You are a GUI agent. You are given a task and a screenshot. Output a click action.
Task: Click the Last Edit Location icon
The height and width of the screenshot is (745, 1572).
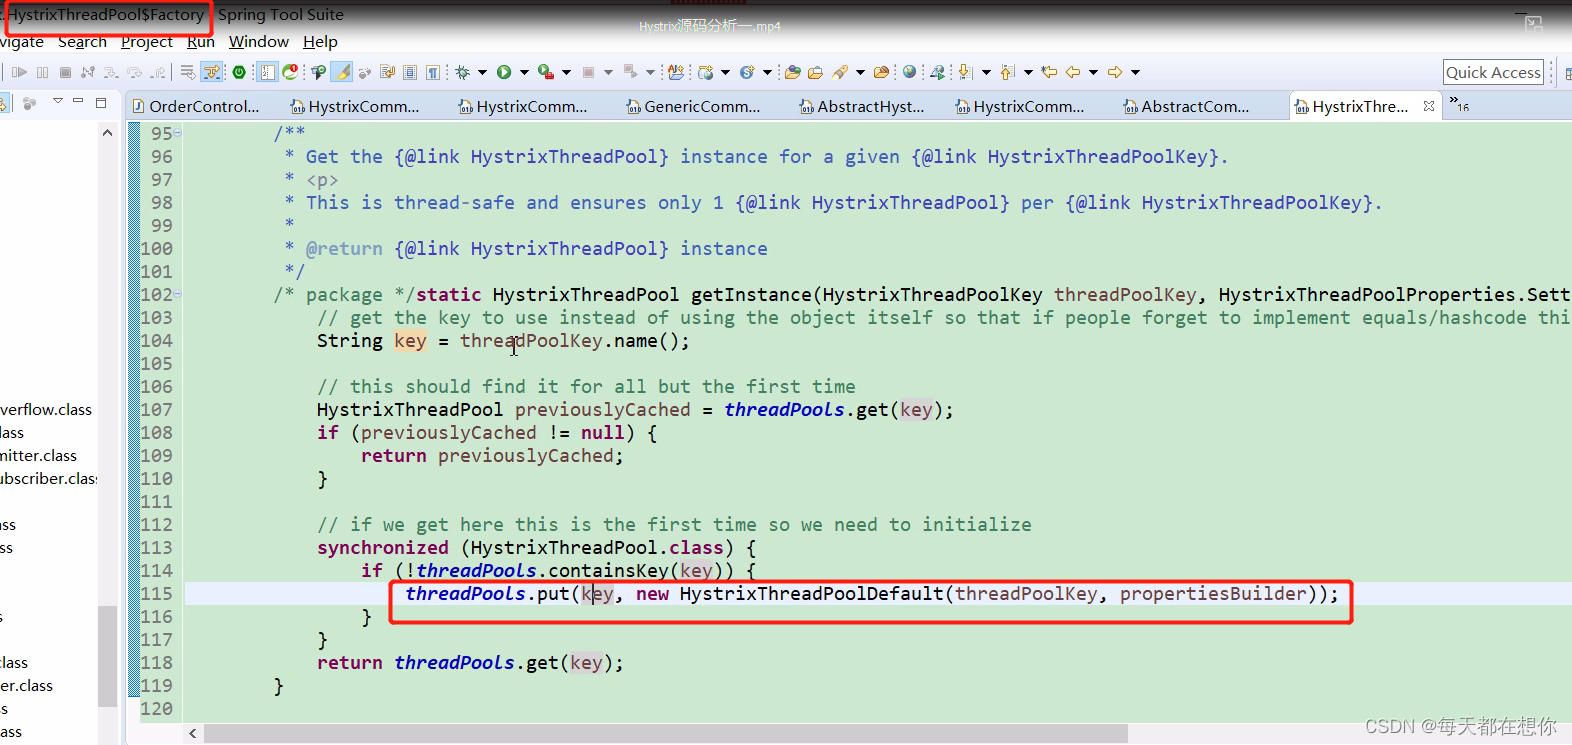pyautogui.click(x=1049, y=72)
